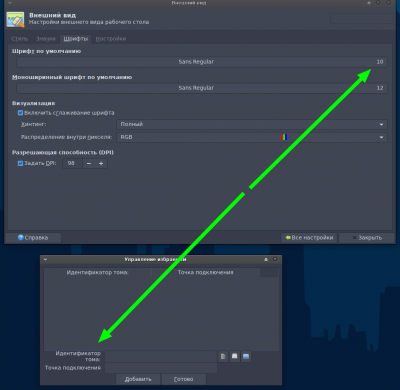Click the Готово button
The height and width of the screenshot is (390, 400).
(183, 379)
